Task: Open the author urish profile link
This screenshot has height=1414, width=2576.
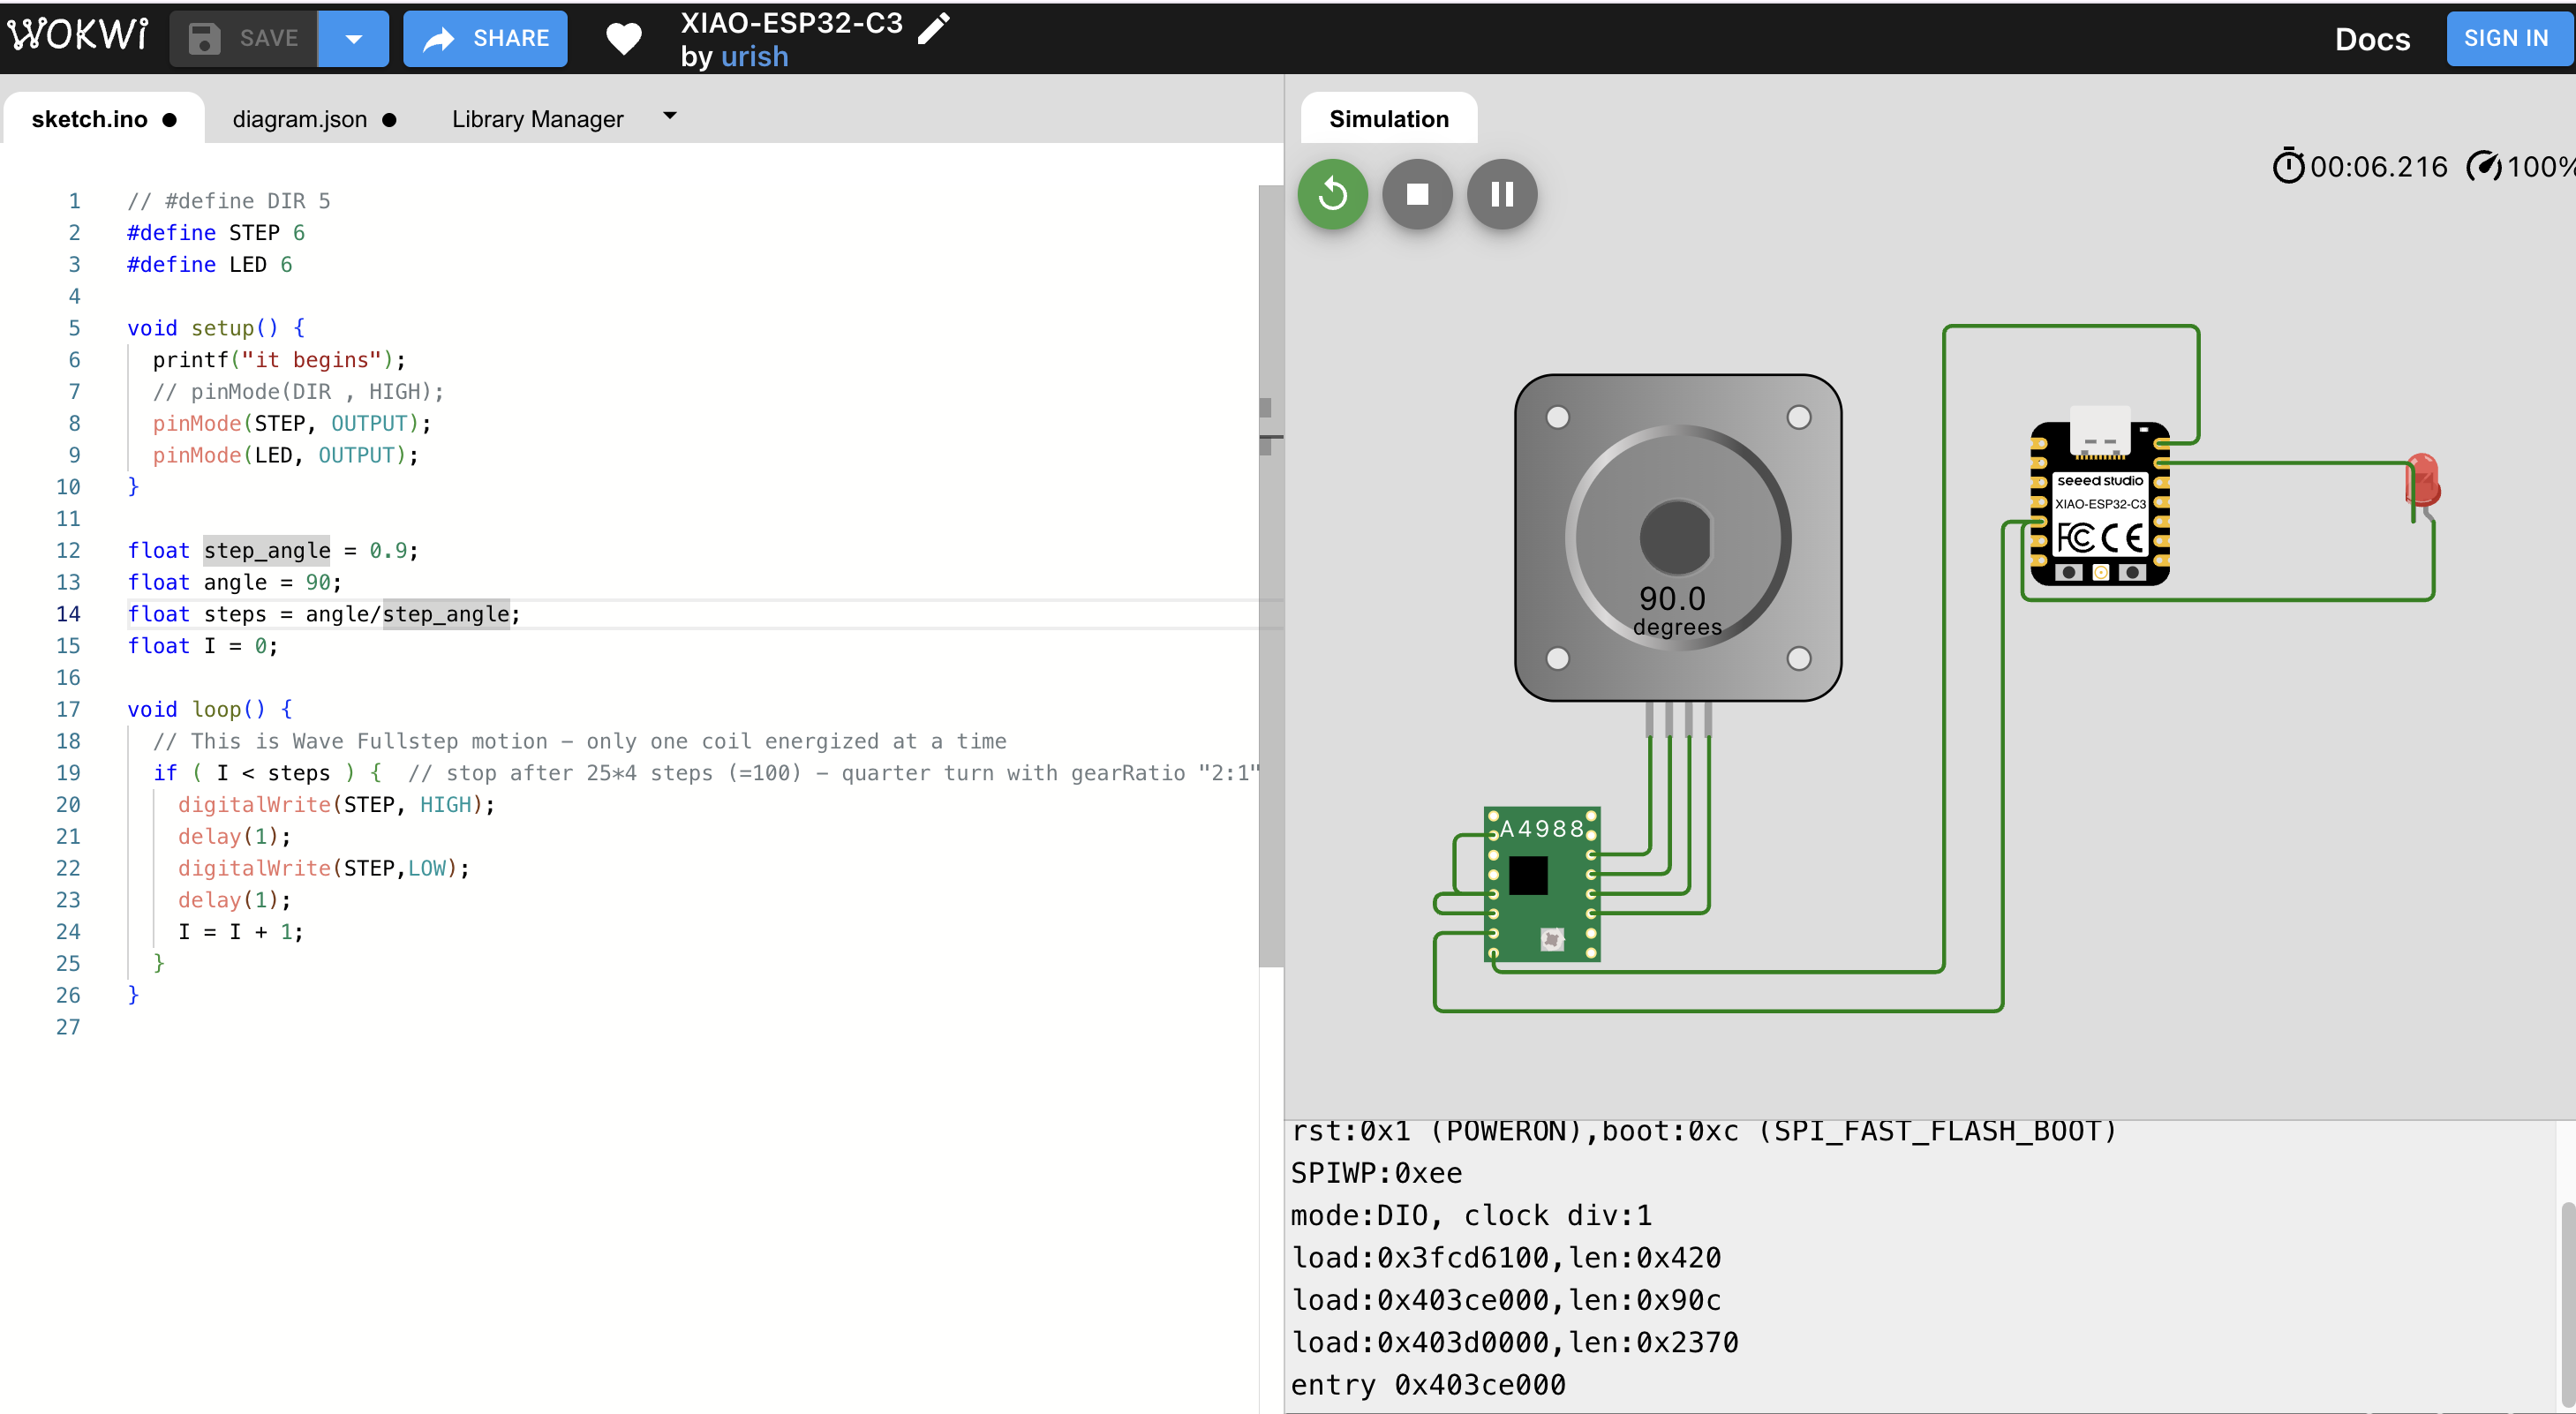Action: (x=755, y=56)
